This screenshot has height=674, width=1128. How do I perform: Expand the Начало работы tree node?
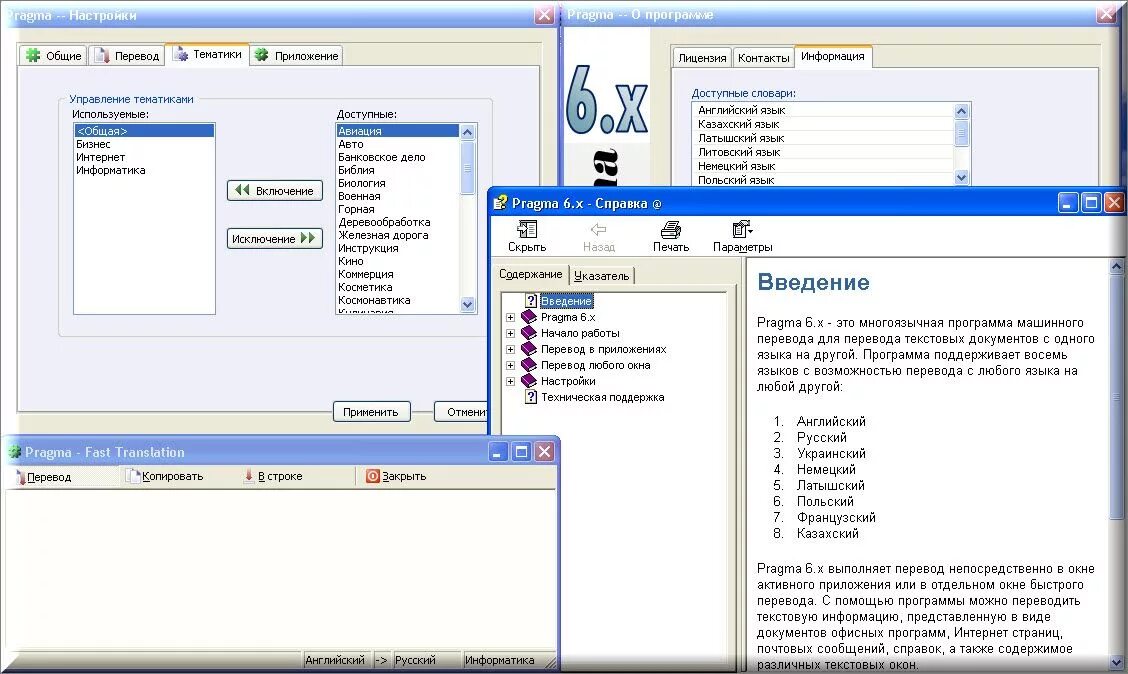510,333
